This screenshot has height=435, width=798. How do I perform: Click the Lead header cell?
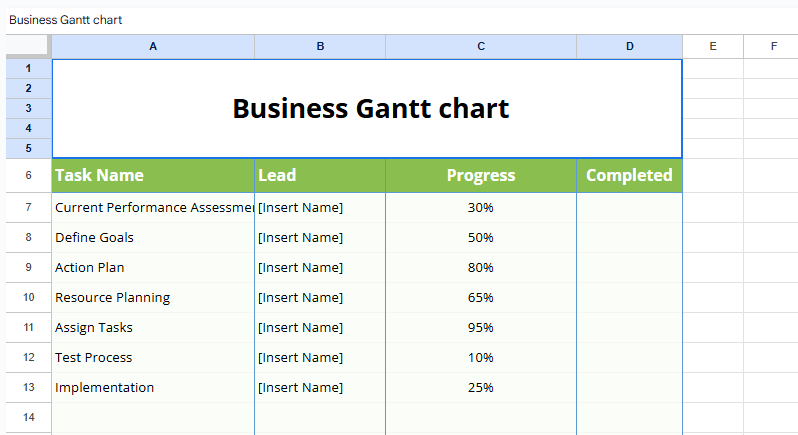coord(320,175)
